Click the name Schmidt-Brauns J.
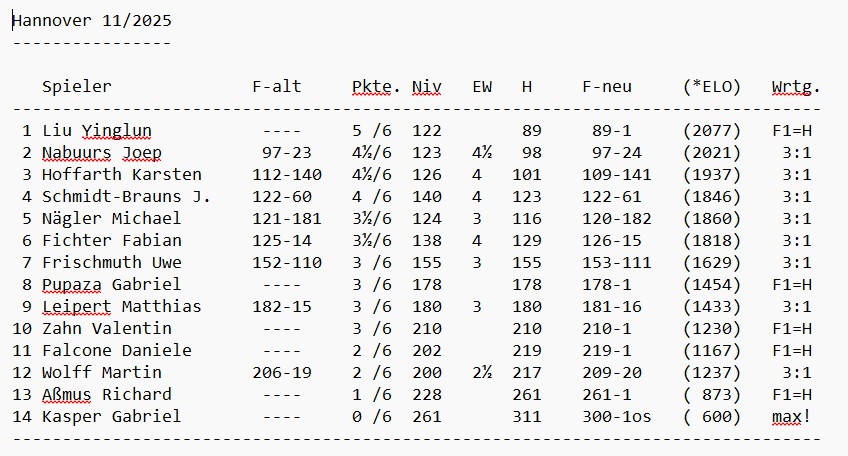Viewport: 848px width, 456px height. coord(126,197)
